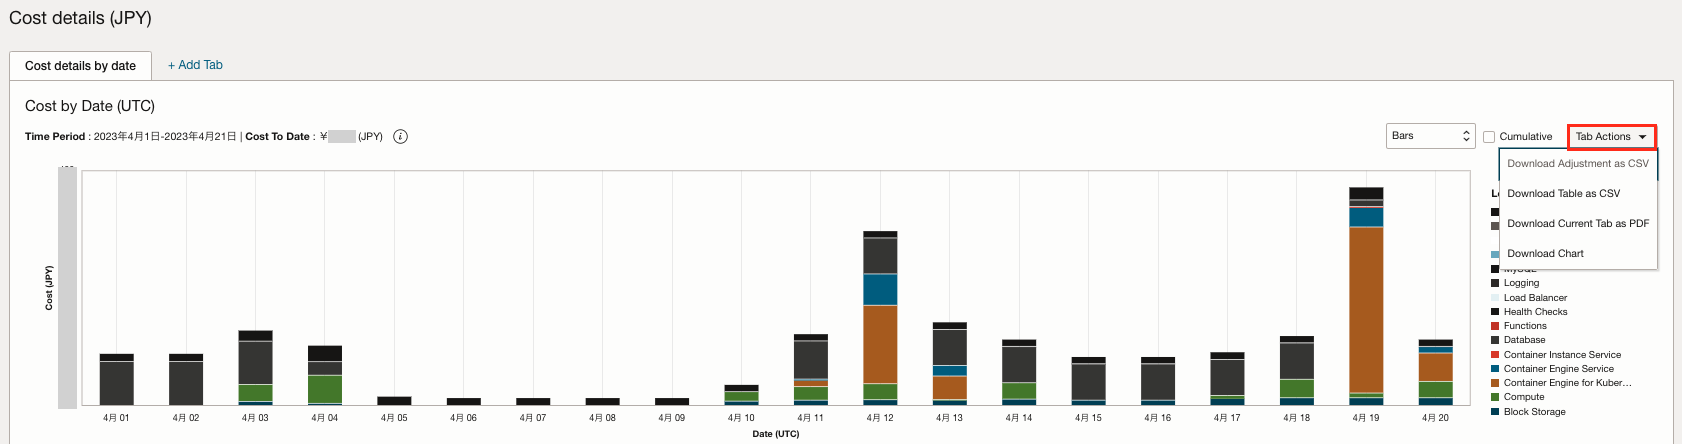1682x444 pixels.
Task: Click Container Engine Service legend icon
Action: pyautogui.click(x=1495, y=369)
